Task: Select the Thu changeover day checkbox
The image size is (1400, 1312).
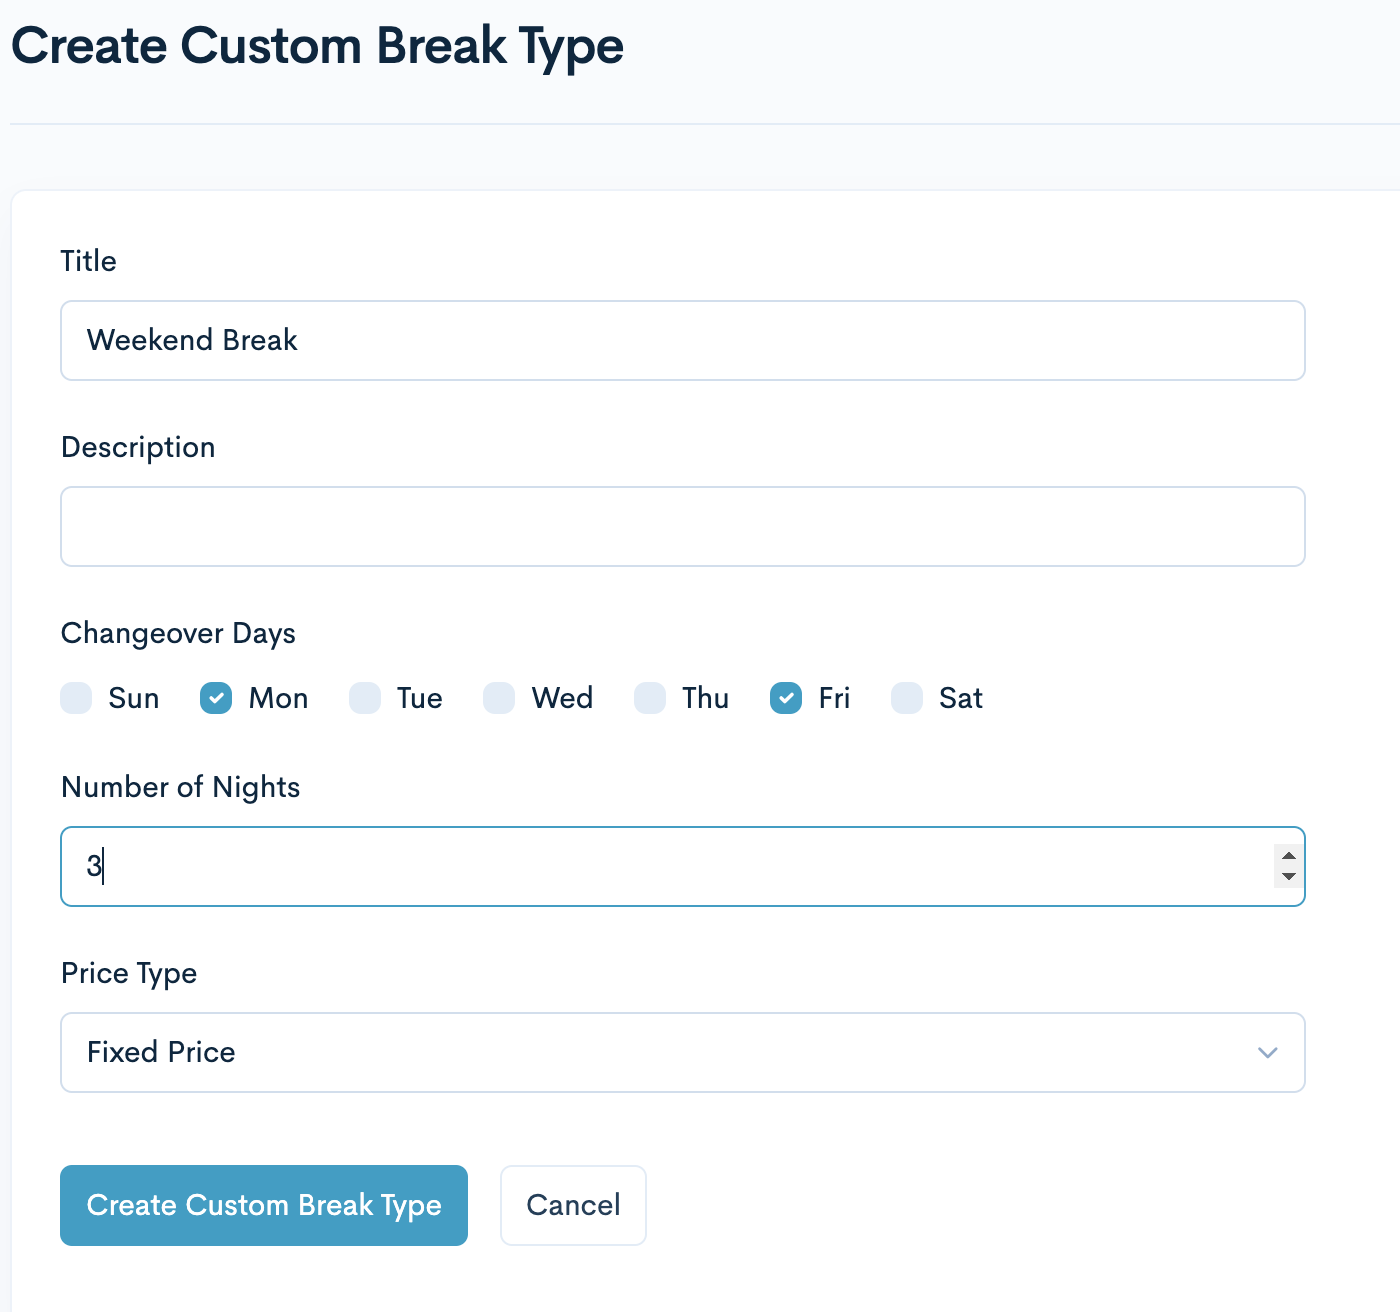Action: pyautogui.click(x=650, y=698)
